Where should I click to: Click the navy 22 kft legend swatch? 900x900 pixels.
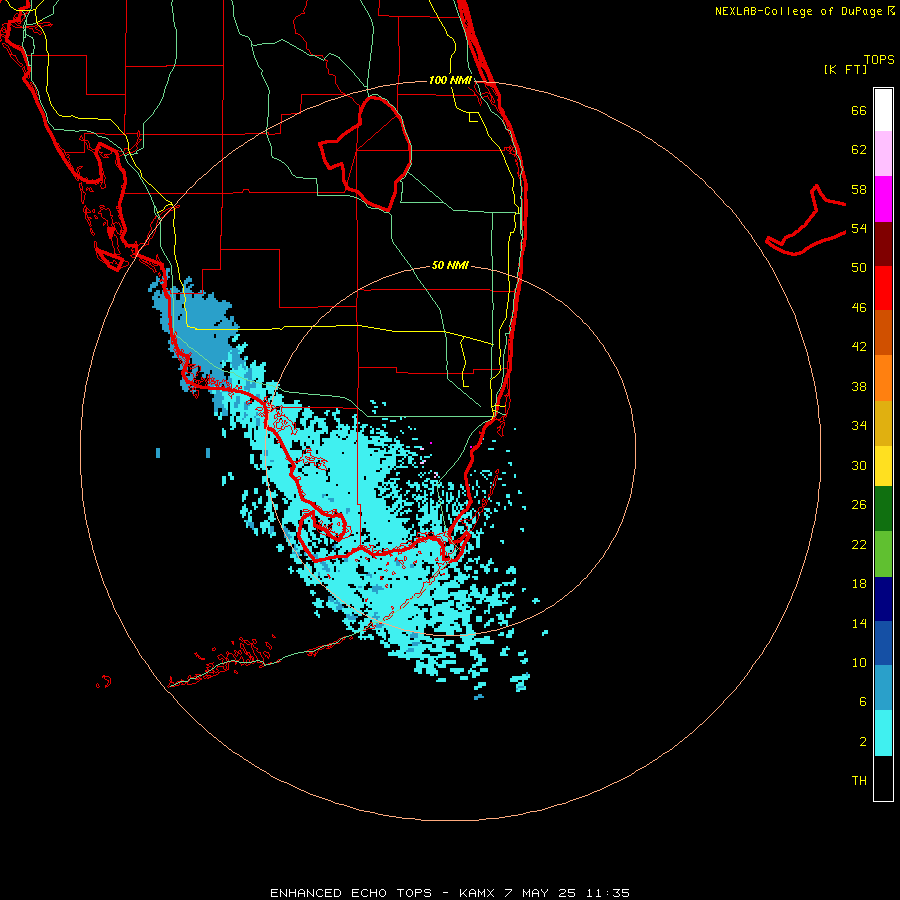[883, 599]
